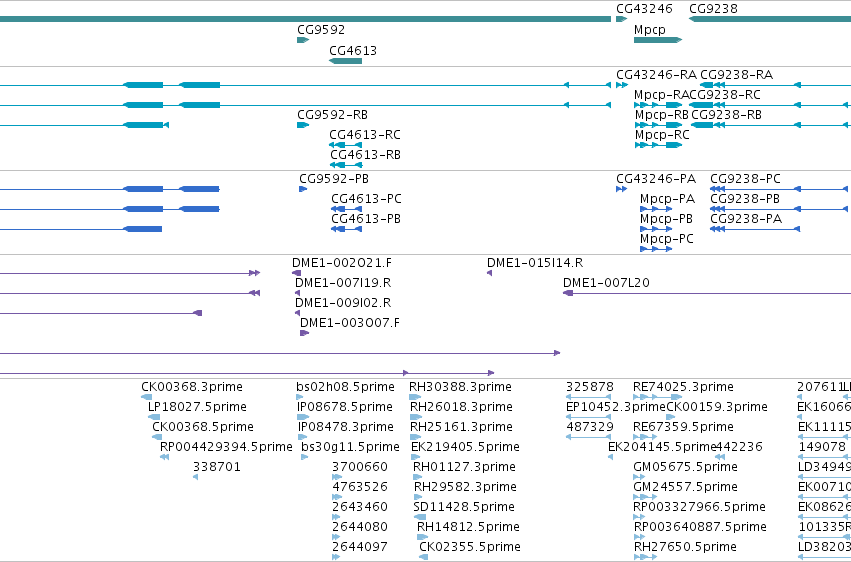The width and height of the screenshot is (851, 562).
Task: Select EST label CK00368.3prime
Action: [x=192, y=387]
